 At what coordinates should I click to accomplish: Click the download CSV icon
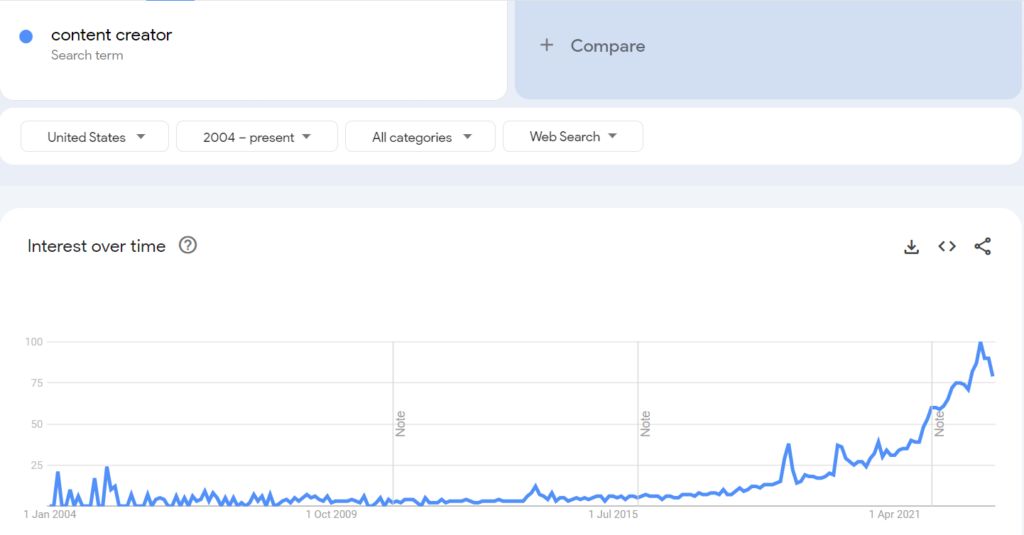coord(911,247)
